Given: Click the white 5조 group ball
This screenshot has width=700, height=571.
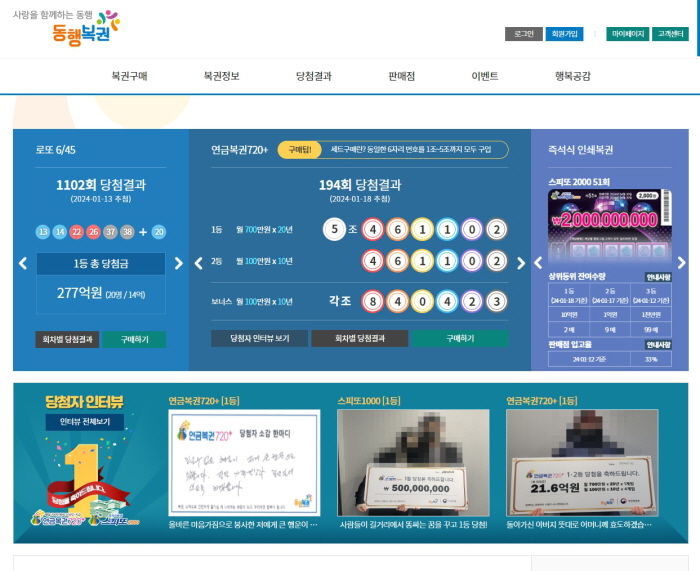Looking at the screenshot, I should point(334,229).
